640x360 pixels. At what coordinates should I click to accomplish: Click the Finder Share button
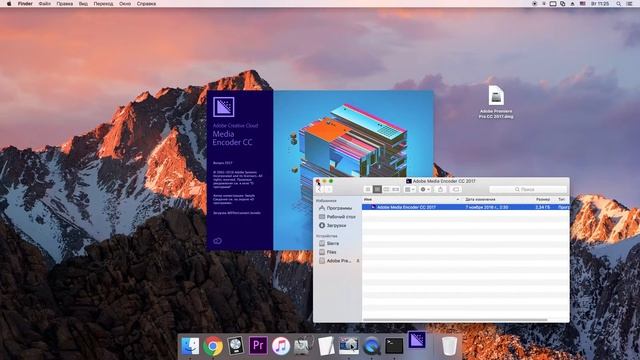(440, 189)
